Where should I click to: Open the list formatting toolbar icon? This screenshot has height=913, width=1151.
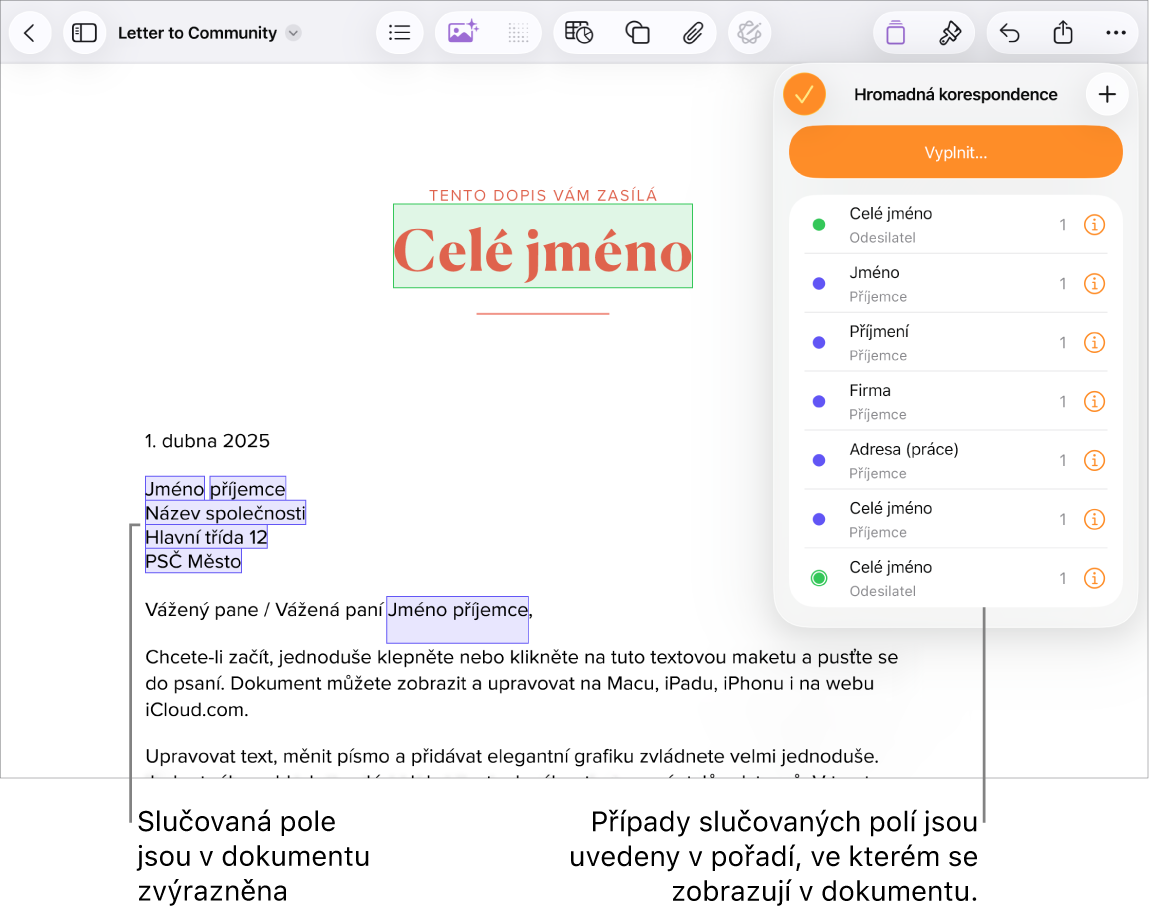[x=399, y=33]
